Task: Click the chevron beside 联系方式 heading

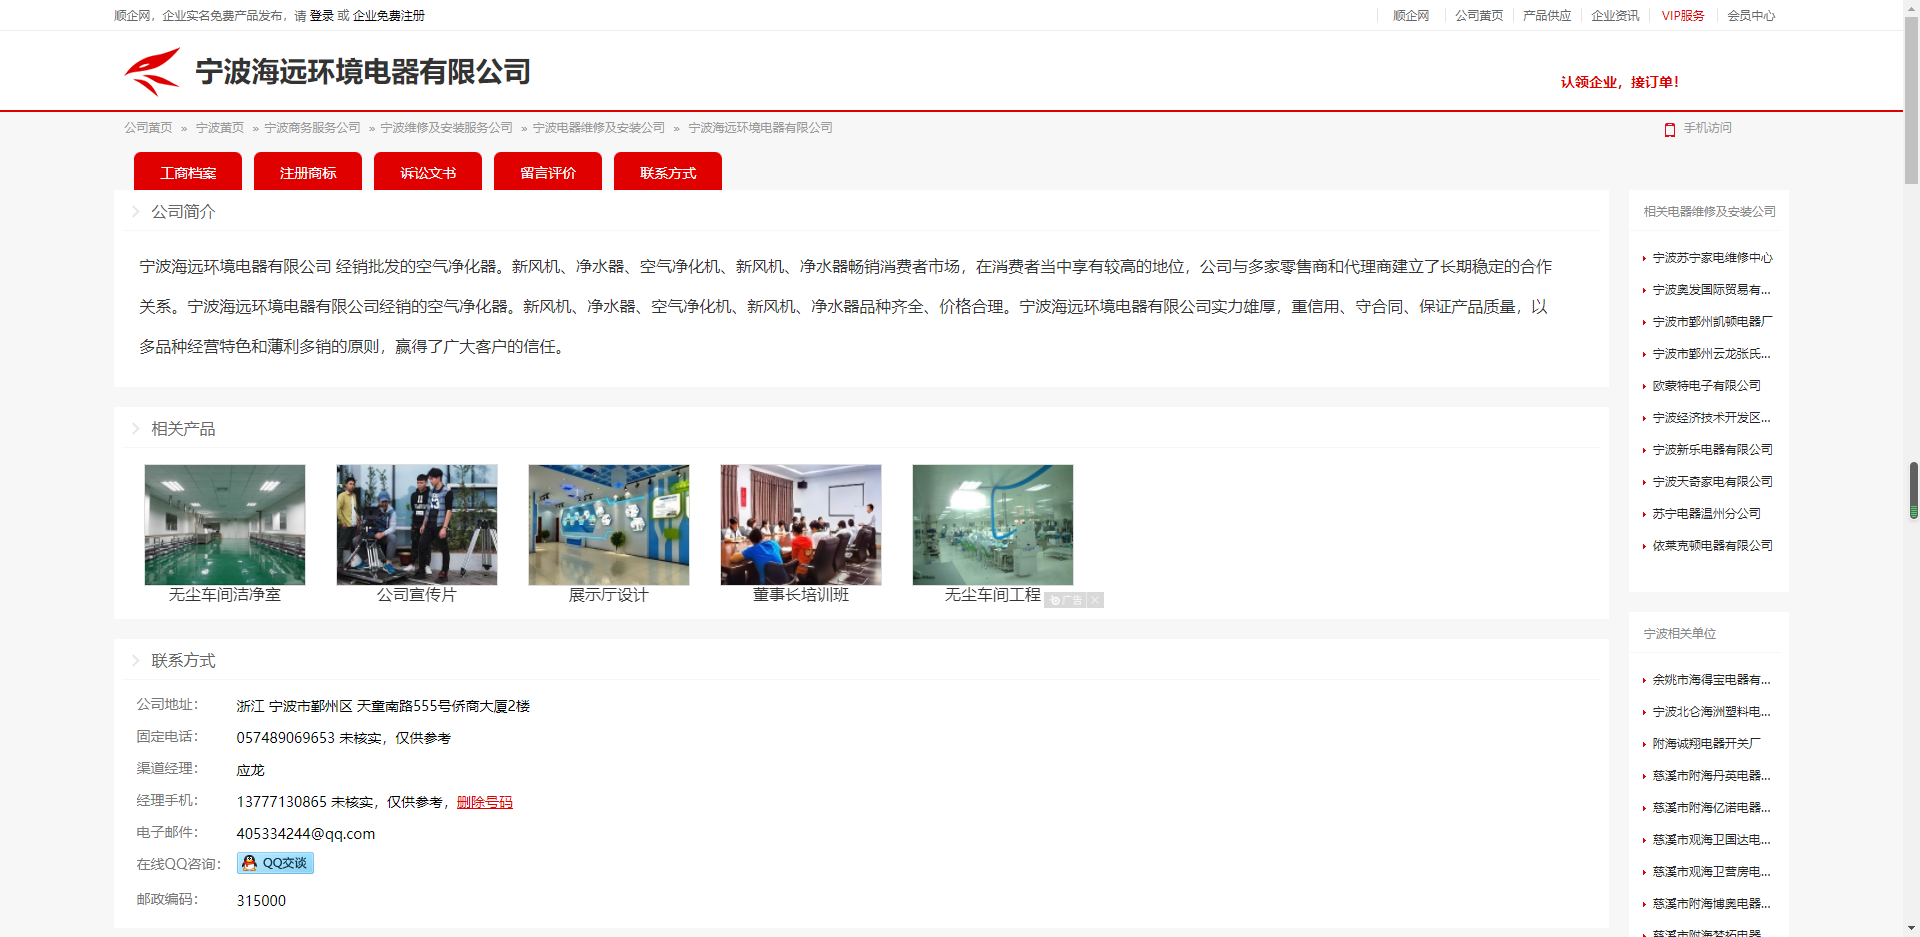Action: (135, 661)
